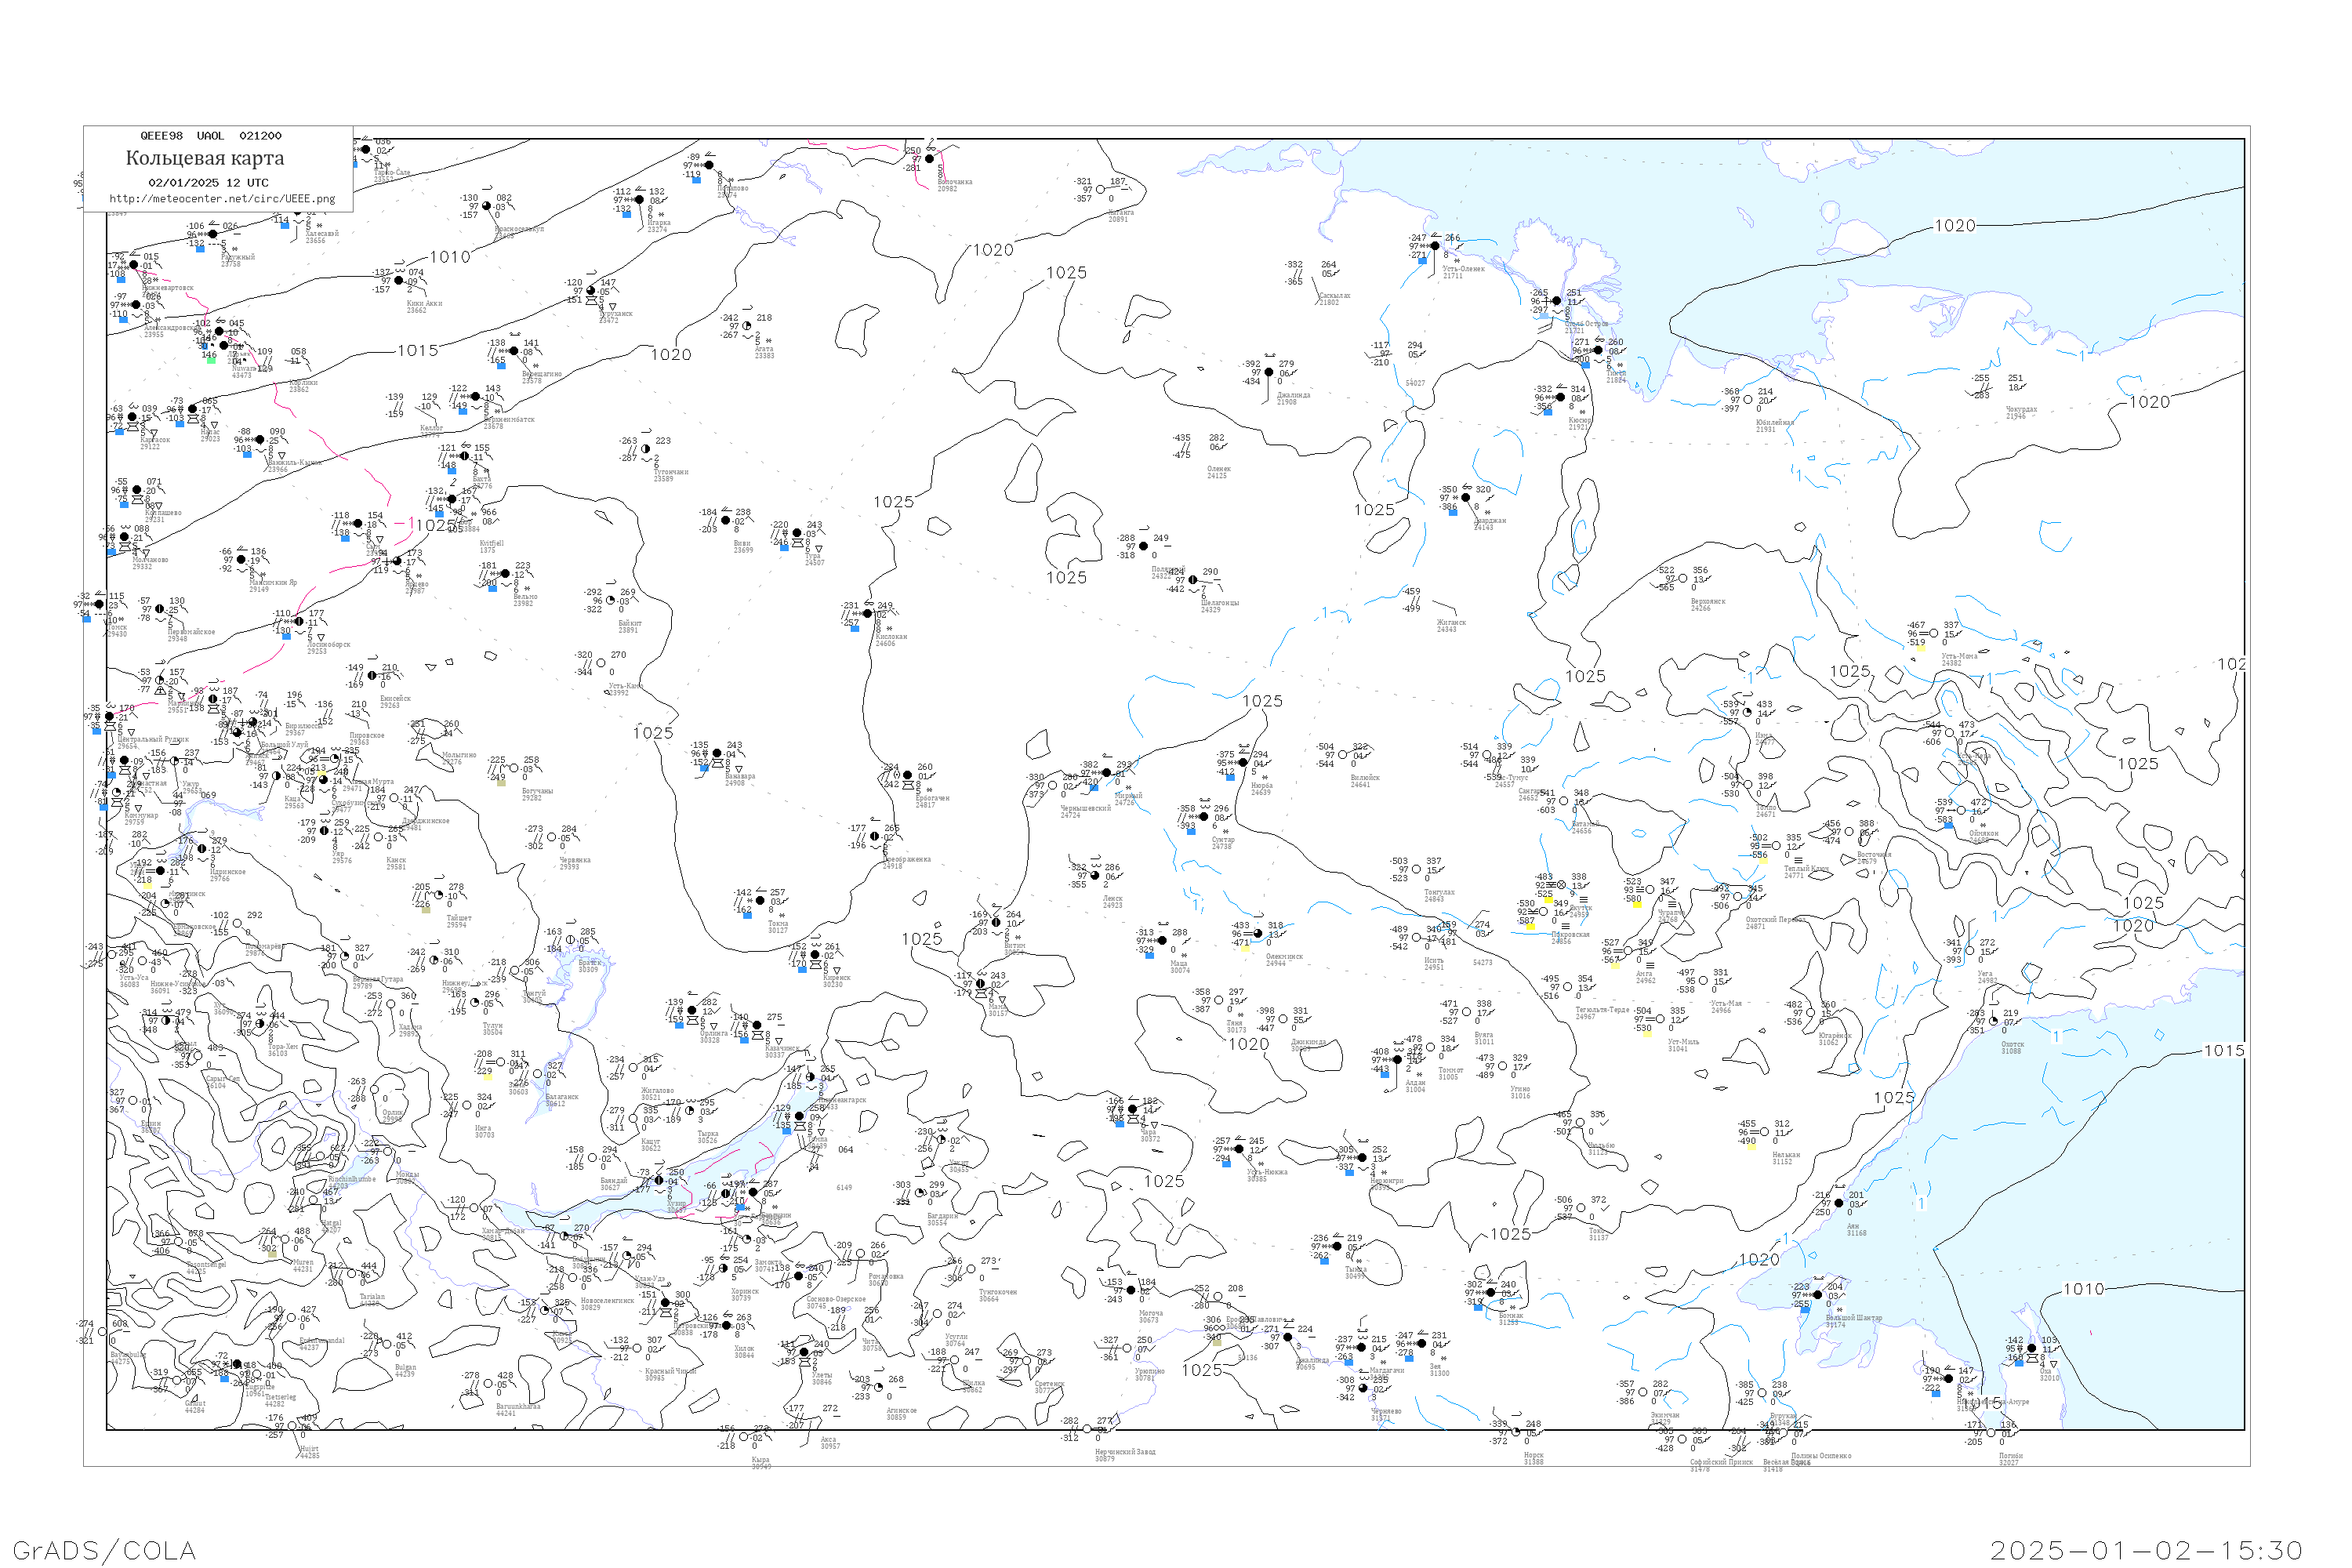
Task: Click the blue square marker at Кюсюр
Action: pos(1548,412)
